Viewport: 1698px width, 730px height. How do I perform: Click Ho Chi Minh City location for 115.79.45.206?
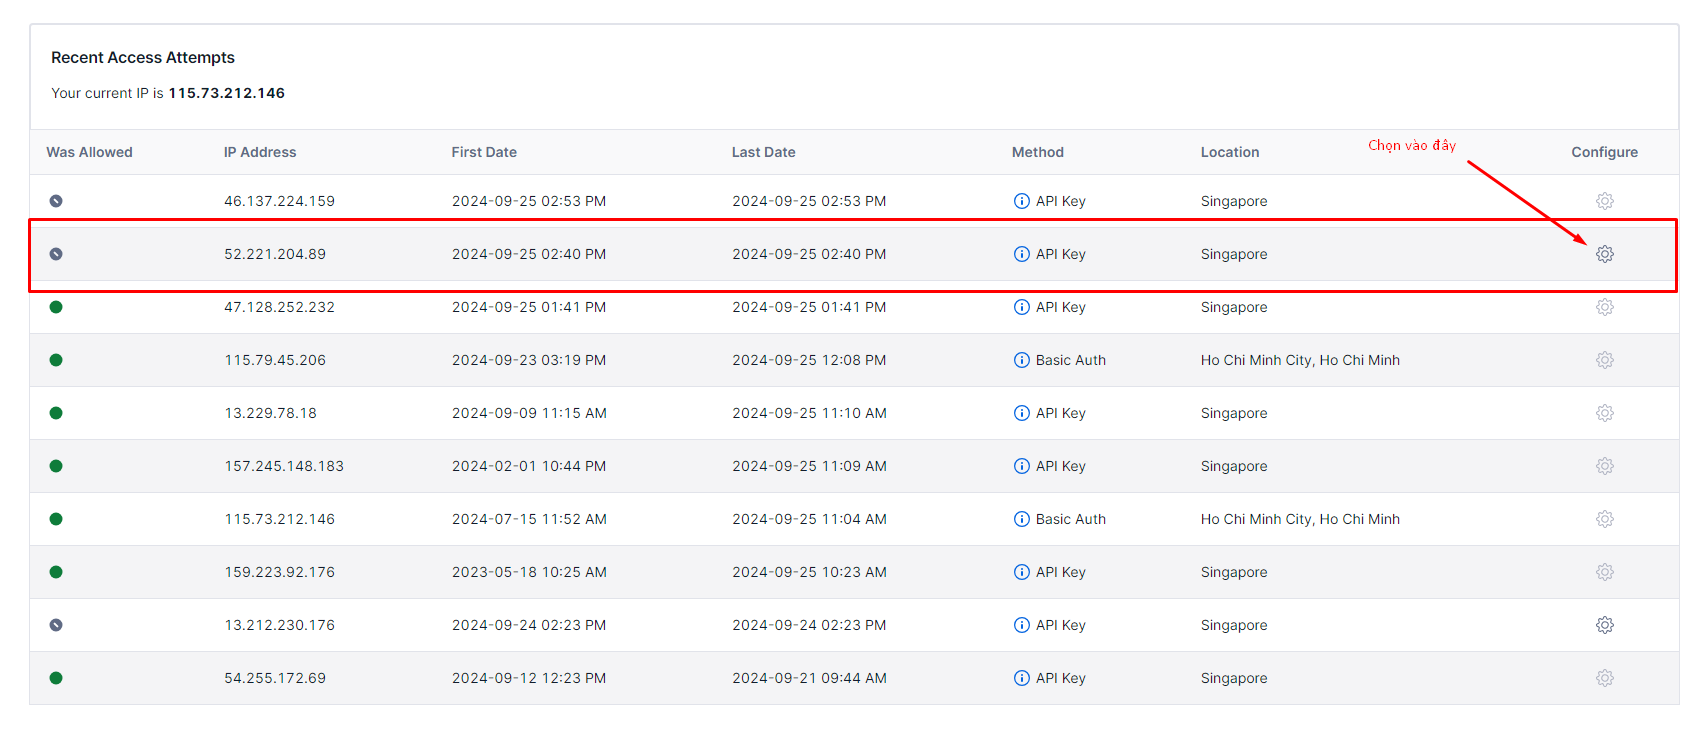tap(1299, 360)
